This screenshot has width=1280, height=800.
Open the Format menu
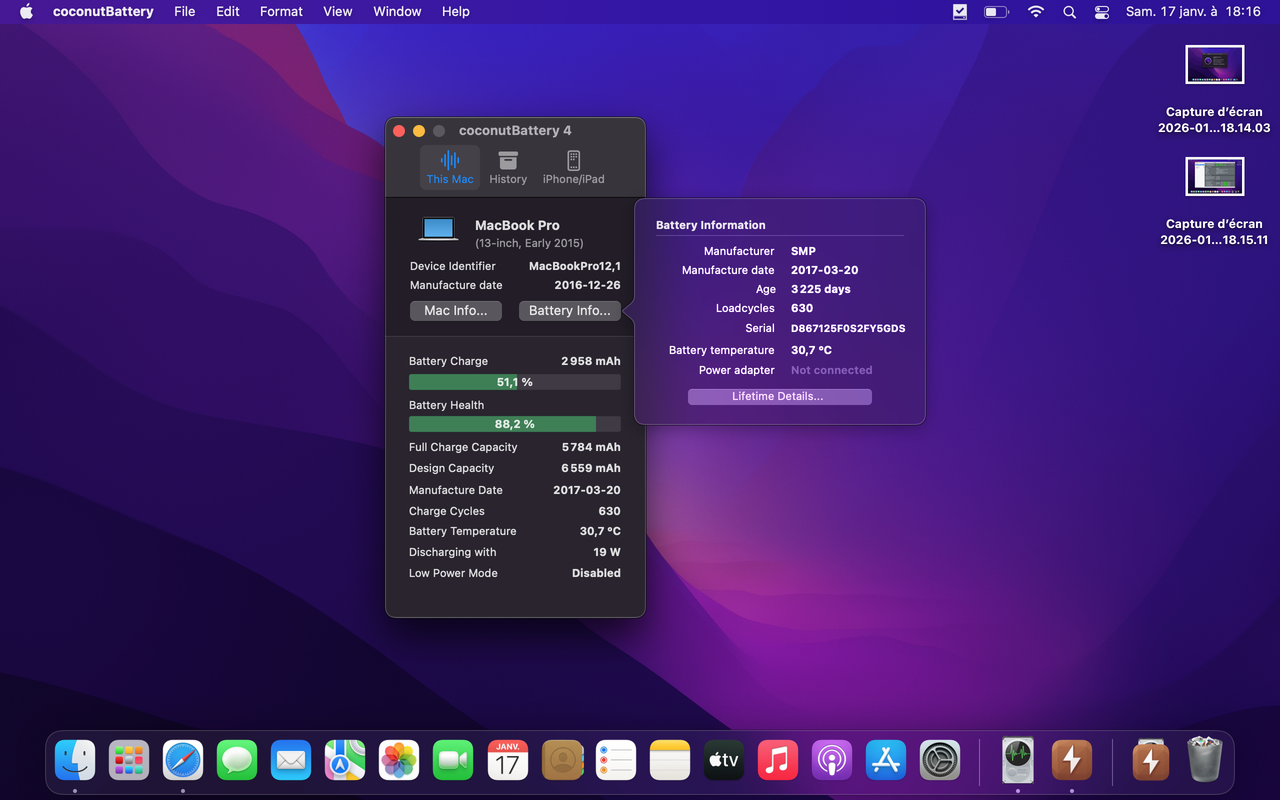281,12
